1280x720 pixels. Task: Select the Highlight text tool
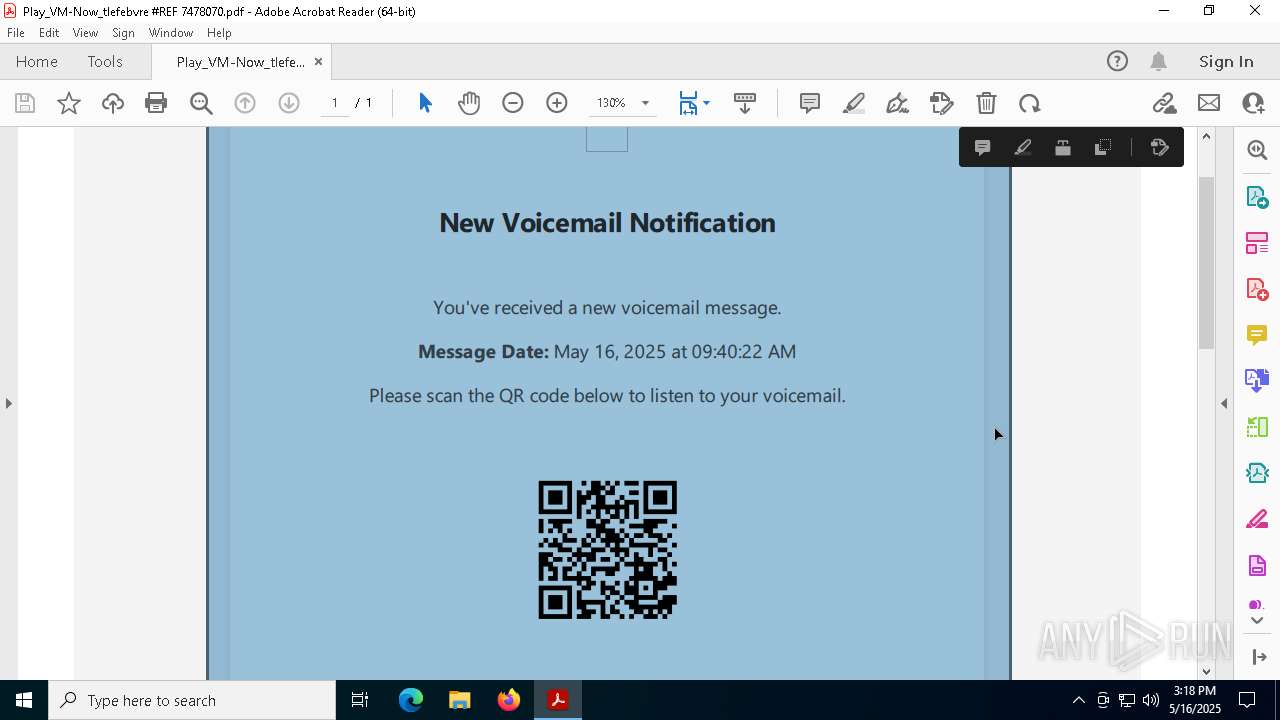coord(854,103)
